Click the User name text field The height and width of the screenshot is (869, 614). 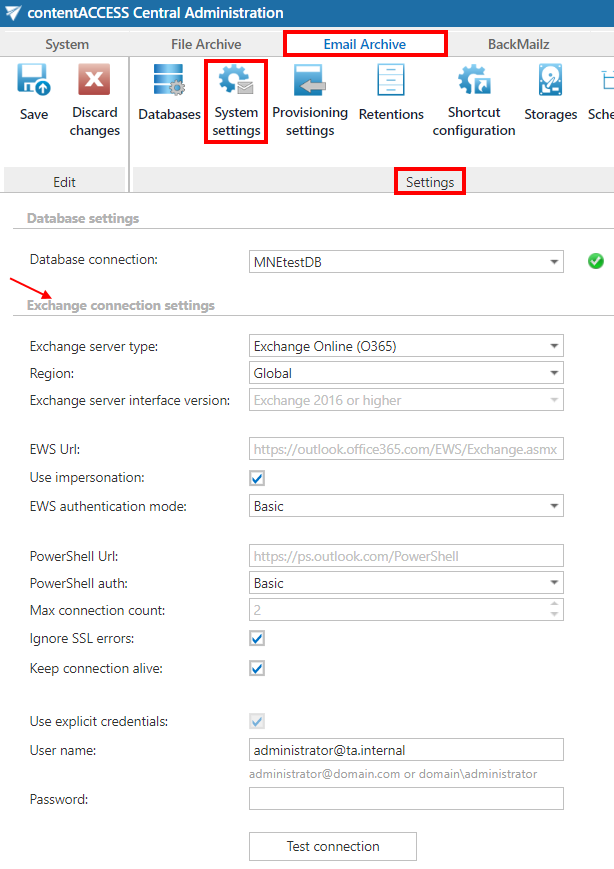406,750
